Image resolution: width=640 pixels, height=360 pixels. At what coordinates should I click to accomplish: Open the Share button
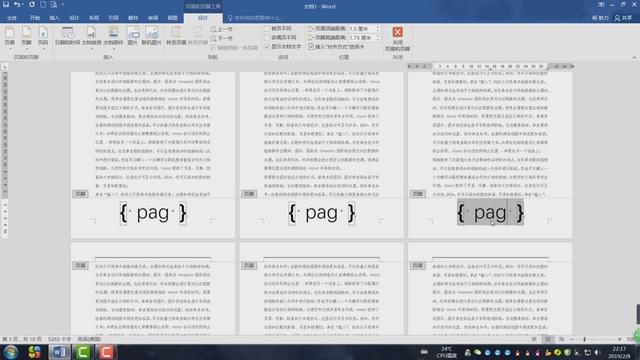(623, 18)
